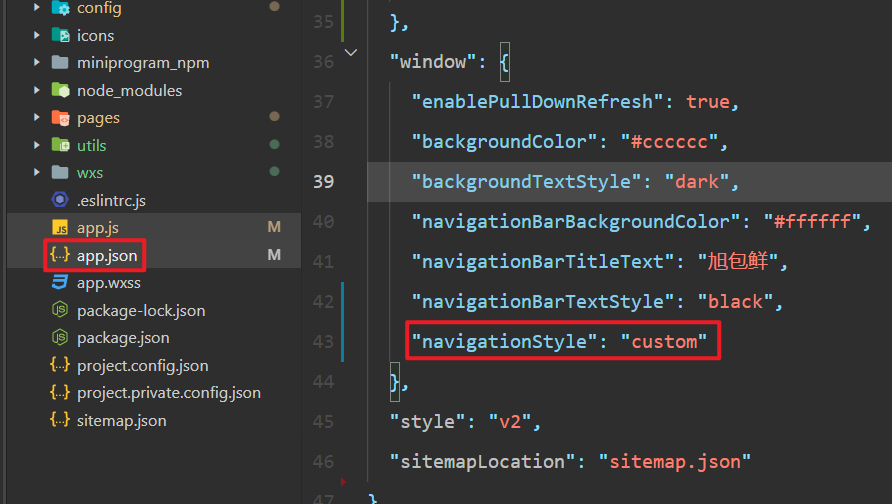Screen dimensions: 892x504
Task: Open the app.js file
Action: click(x=98, y=228)
